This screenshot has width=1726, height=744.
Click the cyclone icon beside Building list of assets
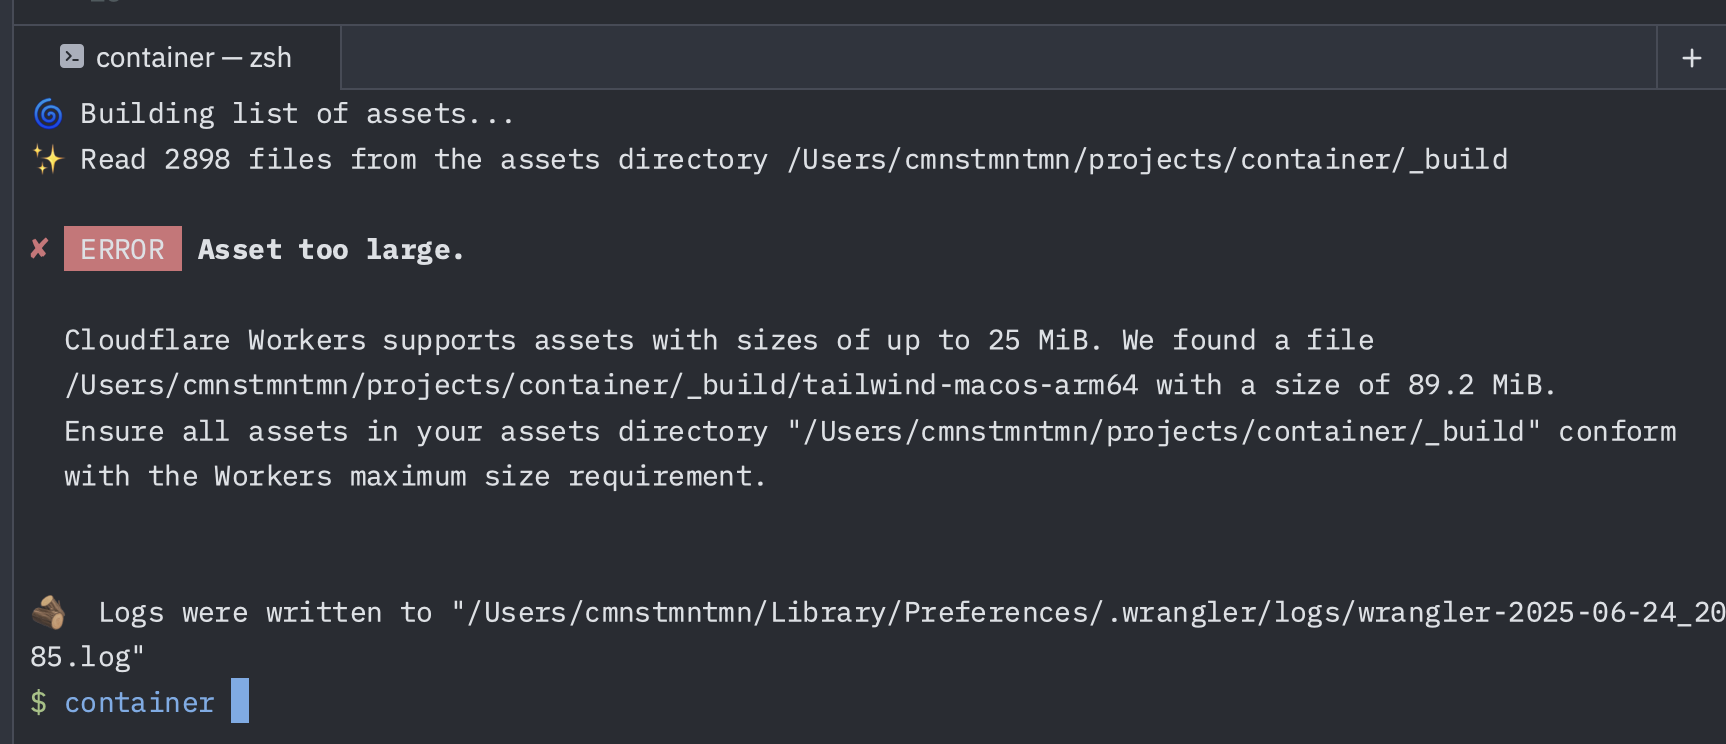[47, 114]
